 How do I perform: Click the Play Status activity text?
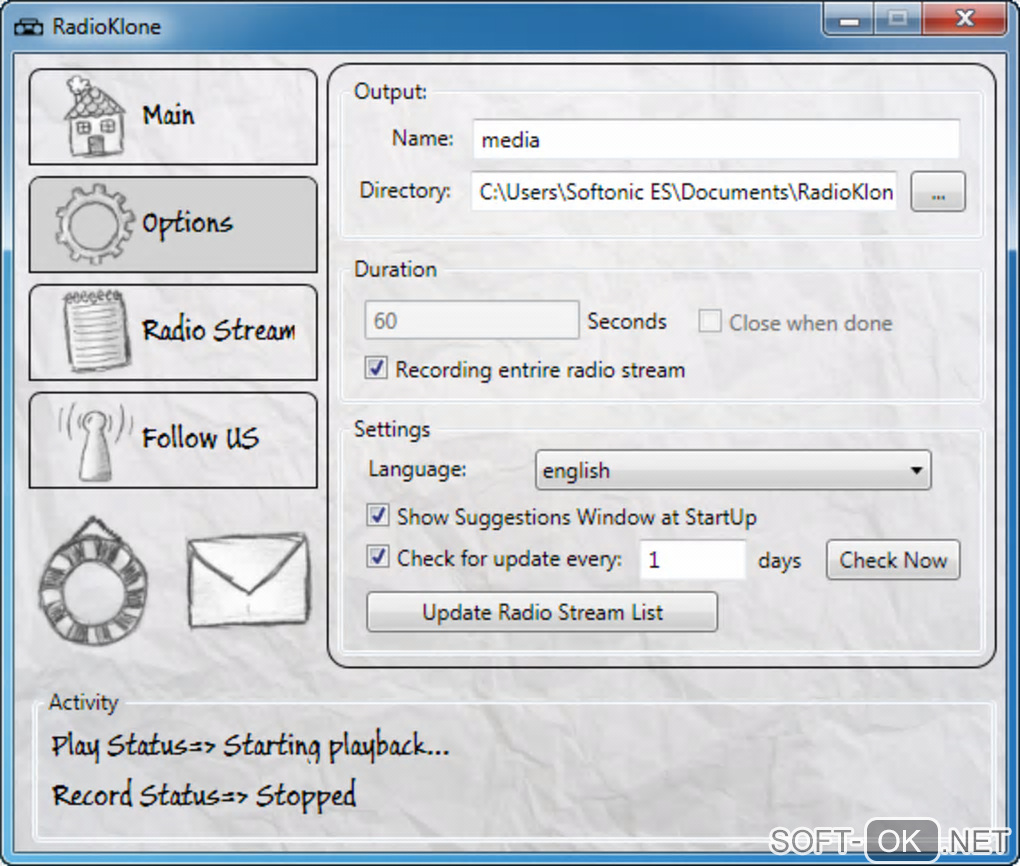[250, 746]
